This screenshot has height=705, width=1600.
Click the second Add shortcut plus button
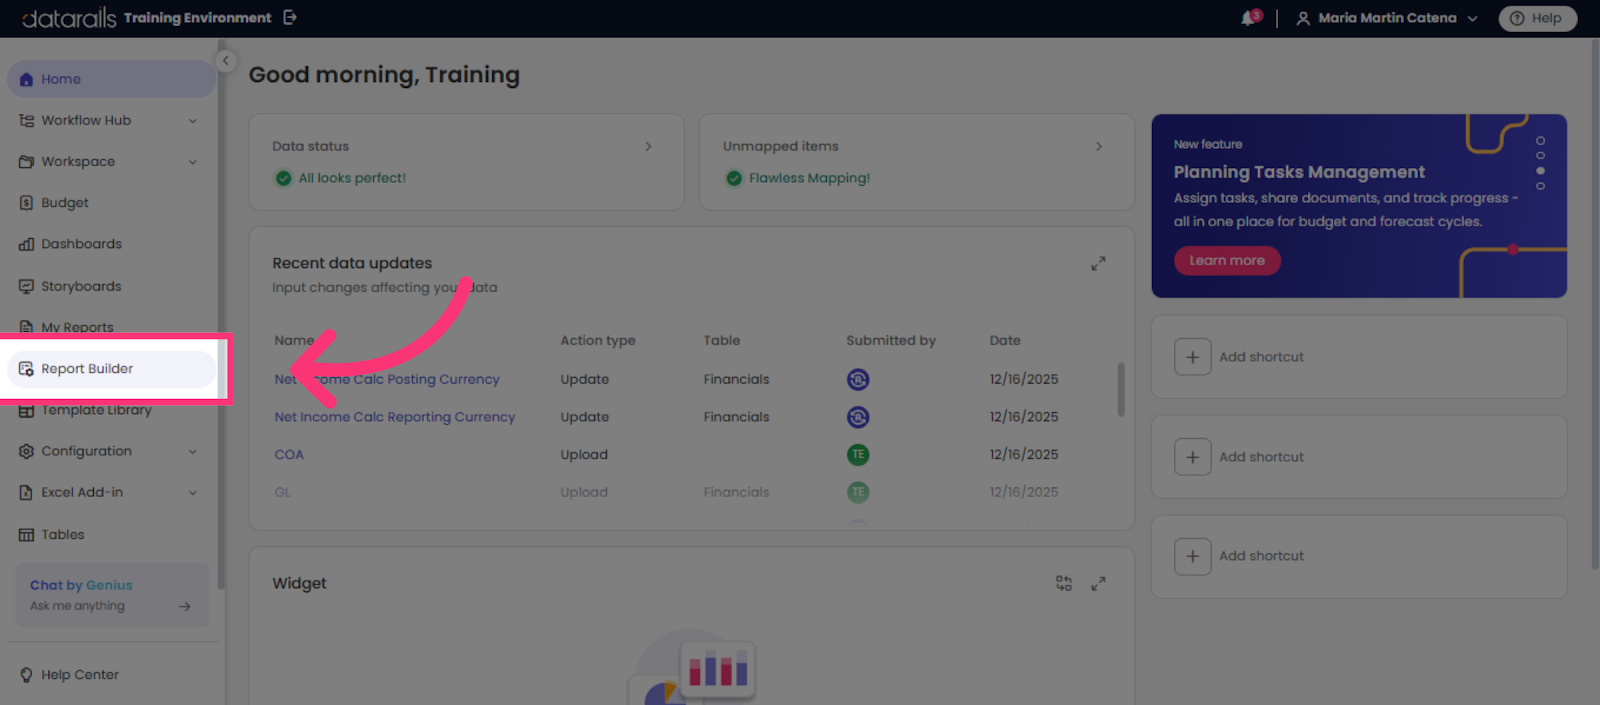point(1193,457)
